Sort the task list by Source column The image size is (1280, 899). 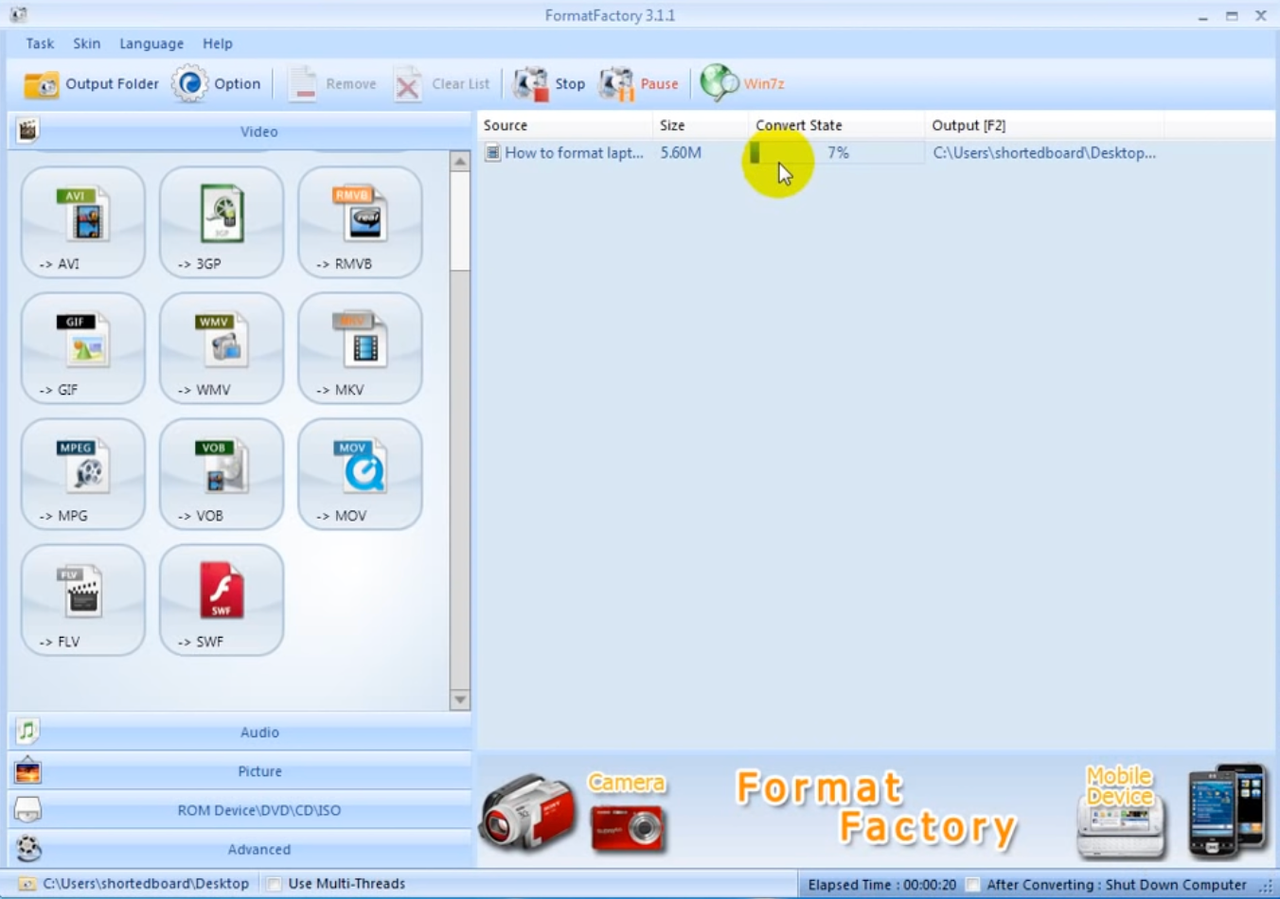pos(565,125)
